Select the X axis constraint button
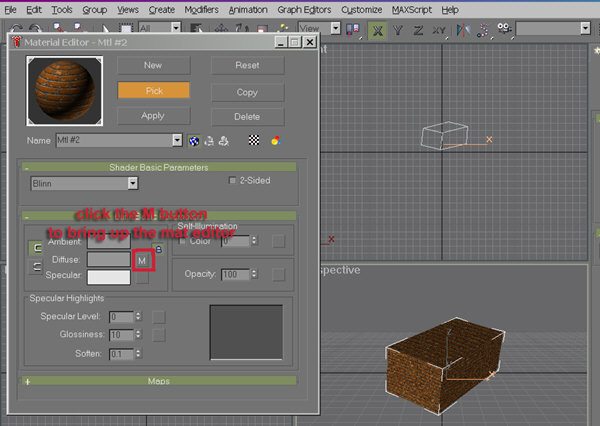The height and width of the screenshot is (426, 600). [377, 30]
